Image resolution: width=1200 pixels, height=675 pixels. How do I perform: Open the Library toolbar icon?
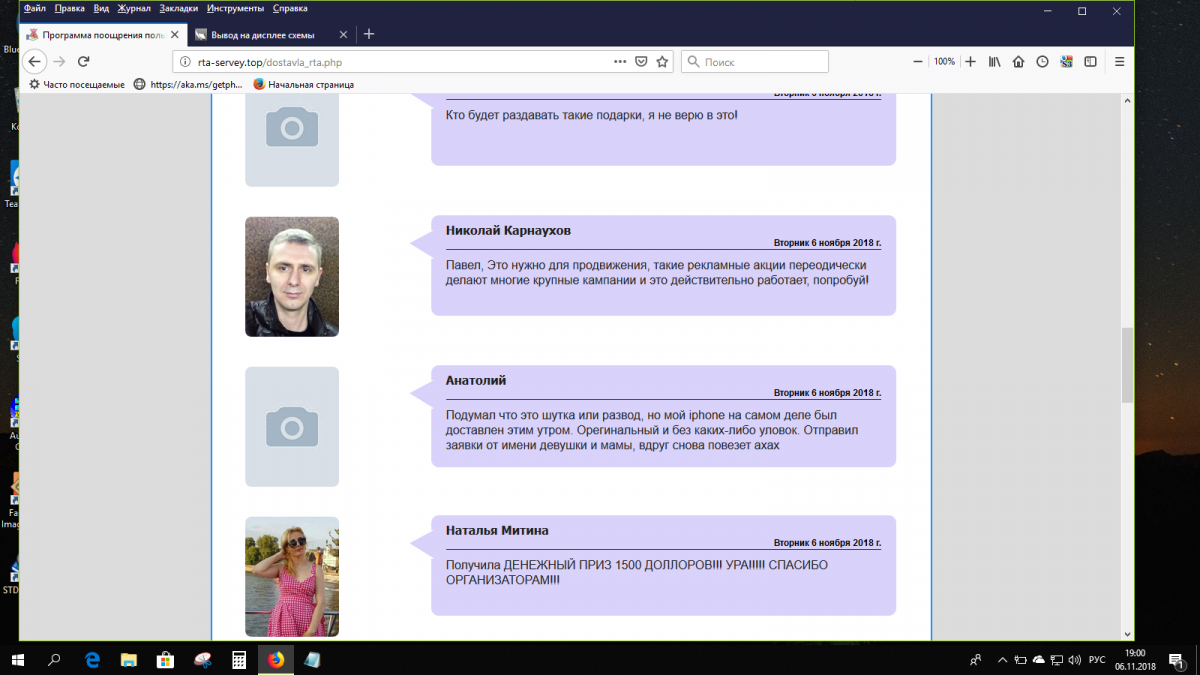tap(995, 62)
